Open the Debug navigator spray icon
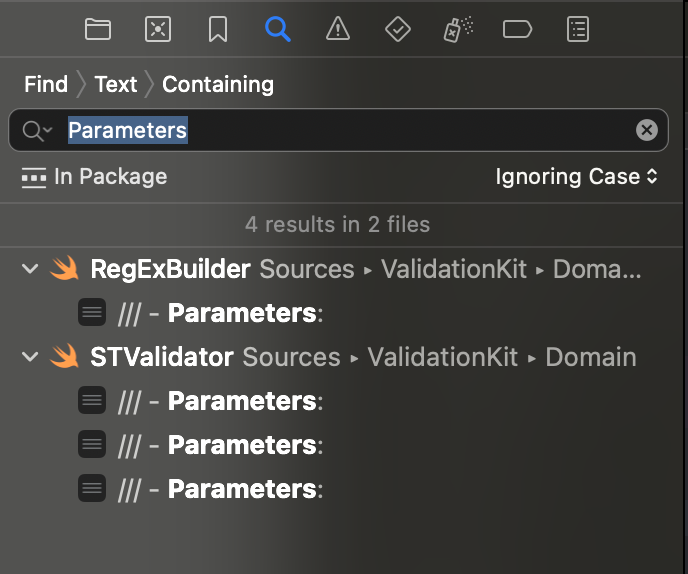Image resolution: width=688 pixels, height=574 pixels. 458,29
